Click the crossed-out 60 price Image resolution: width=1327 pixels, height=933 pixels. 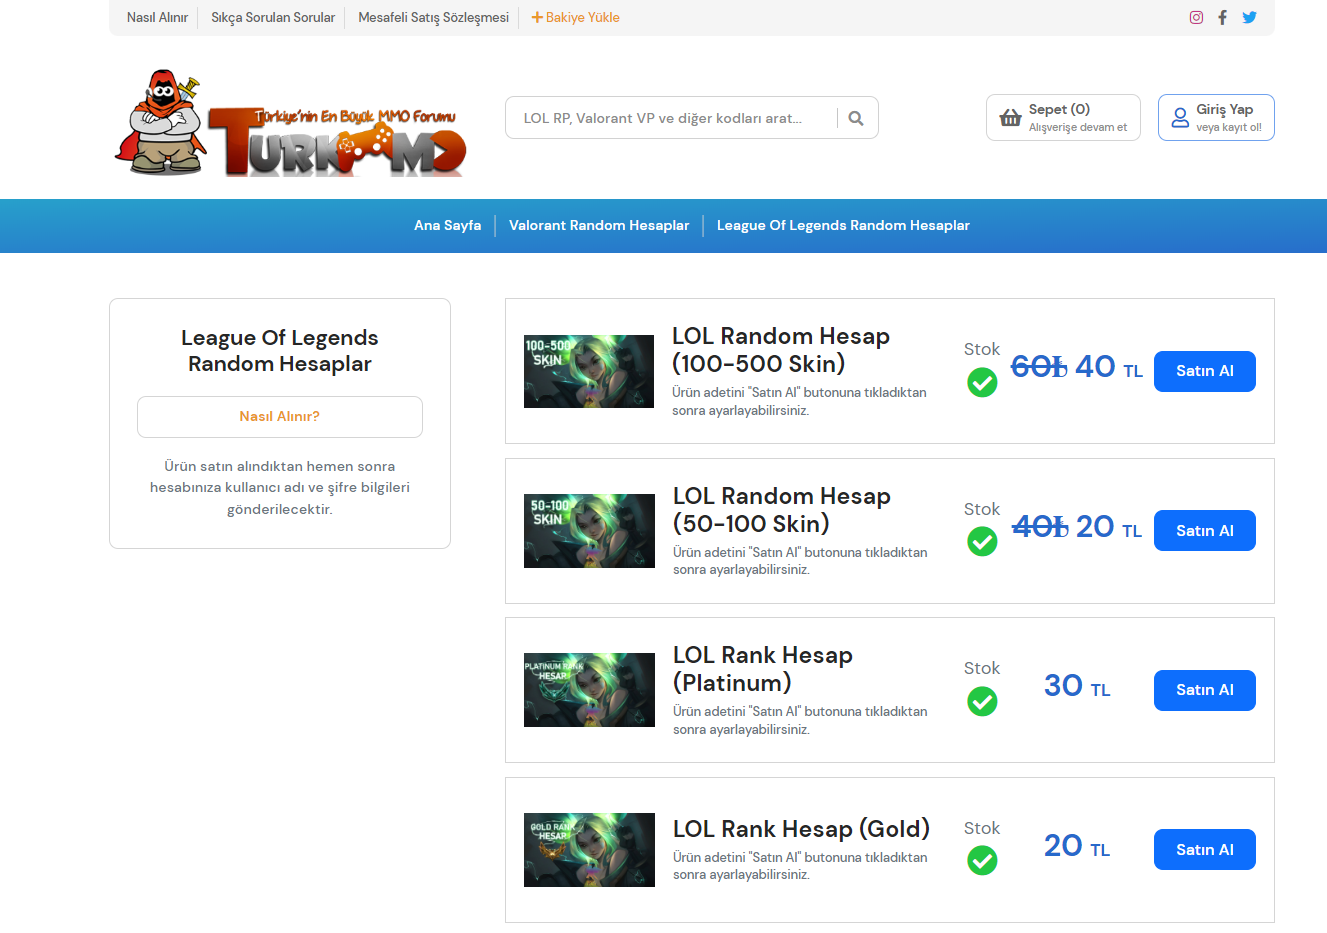click(x=1039, y=367)
